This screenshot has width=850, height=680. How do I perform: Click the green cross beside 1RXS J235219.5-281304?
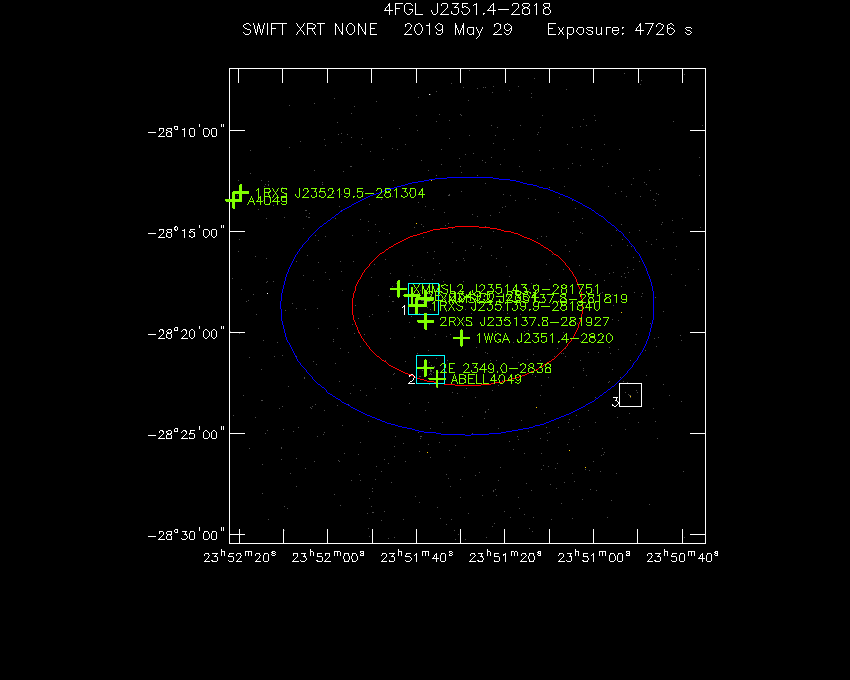(x=240, y=193)
